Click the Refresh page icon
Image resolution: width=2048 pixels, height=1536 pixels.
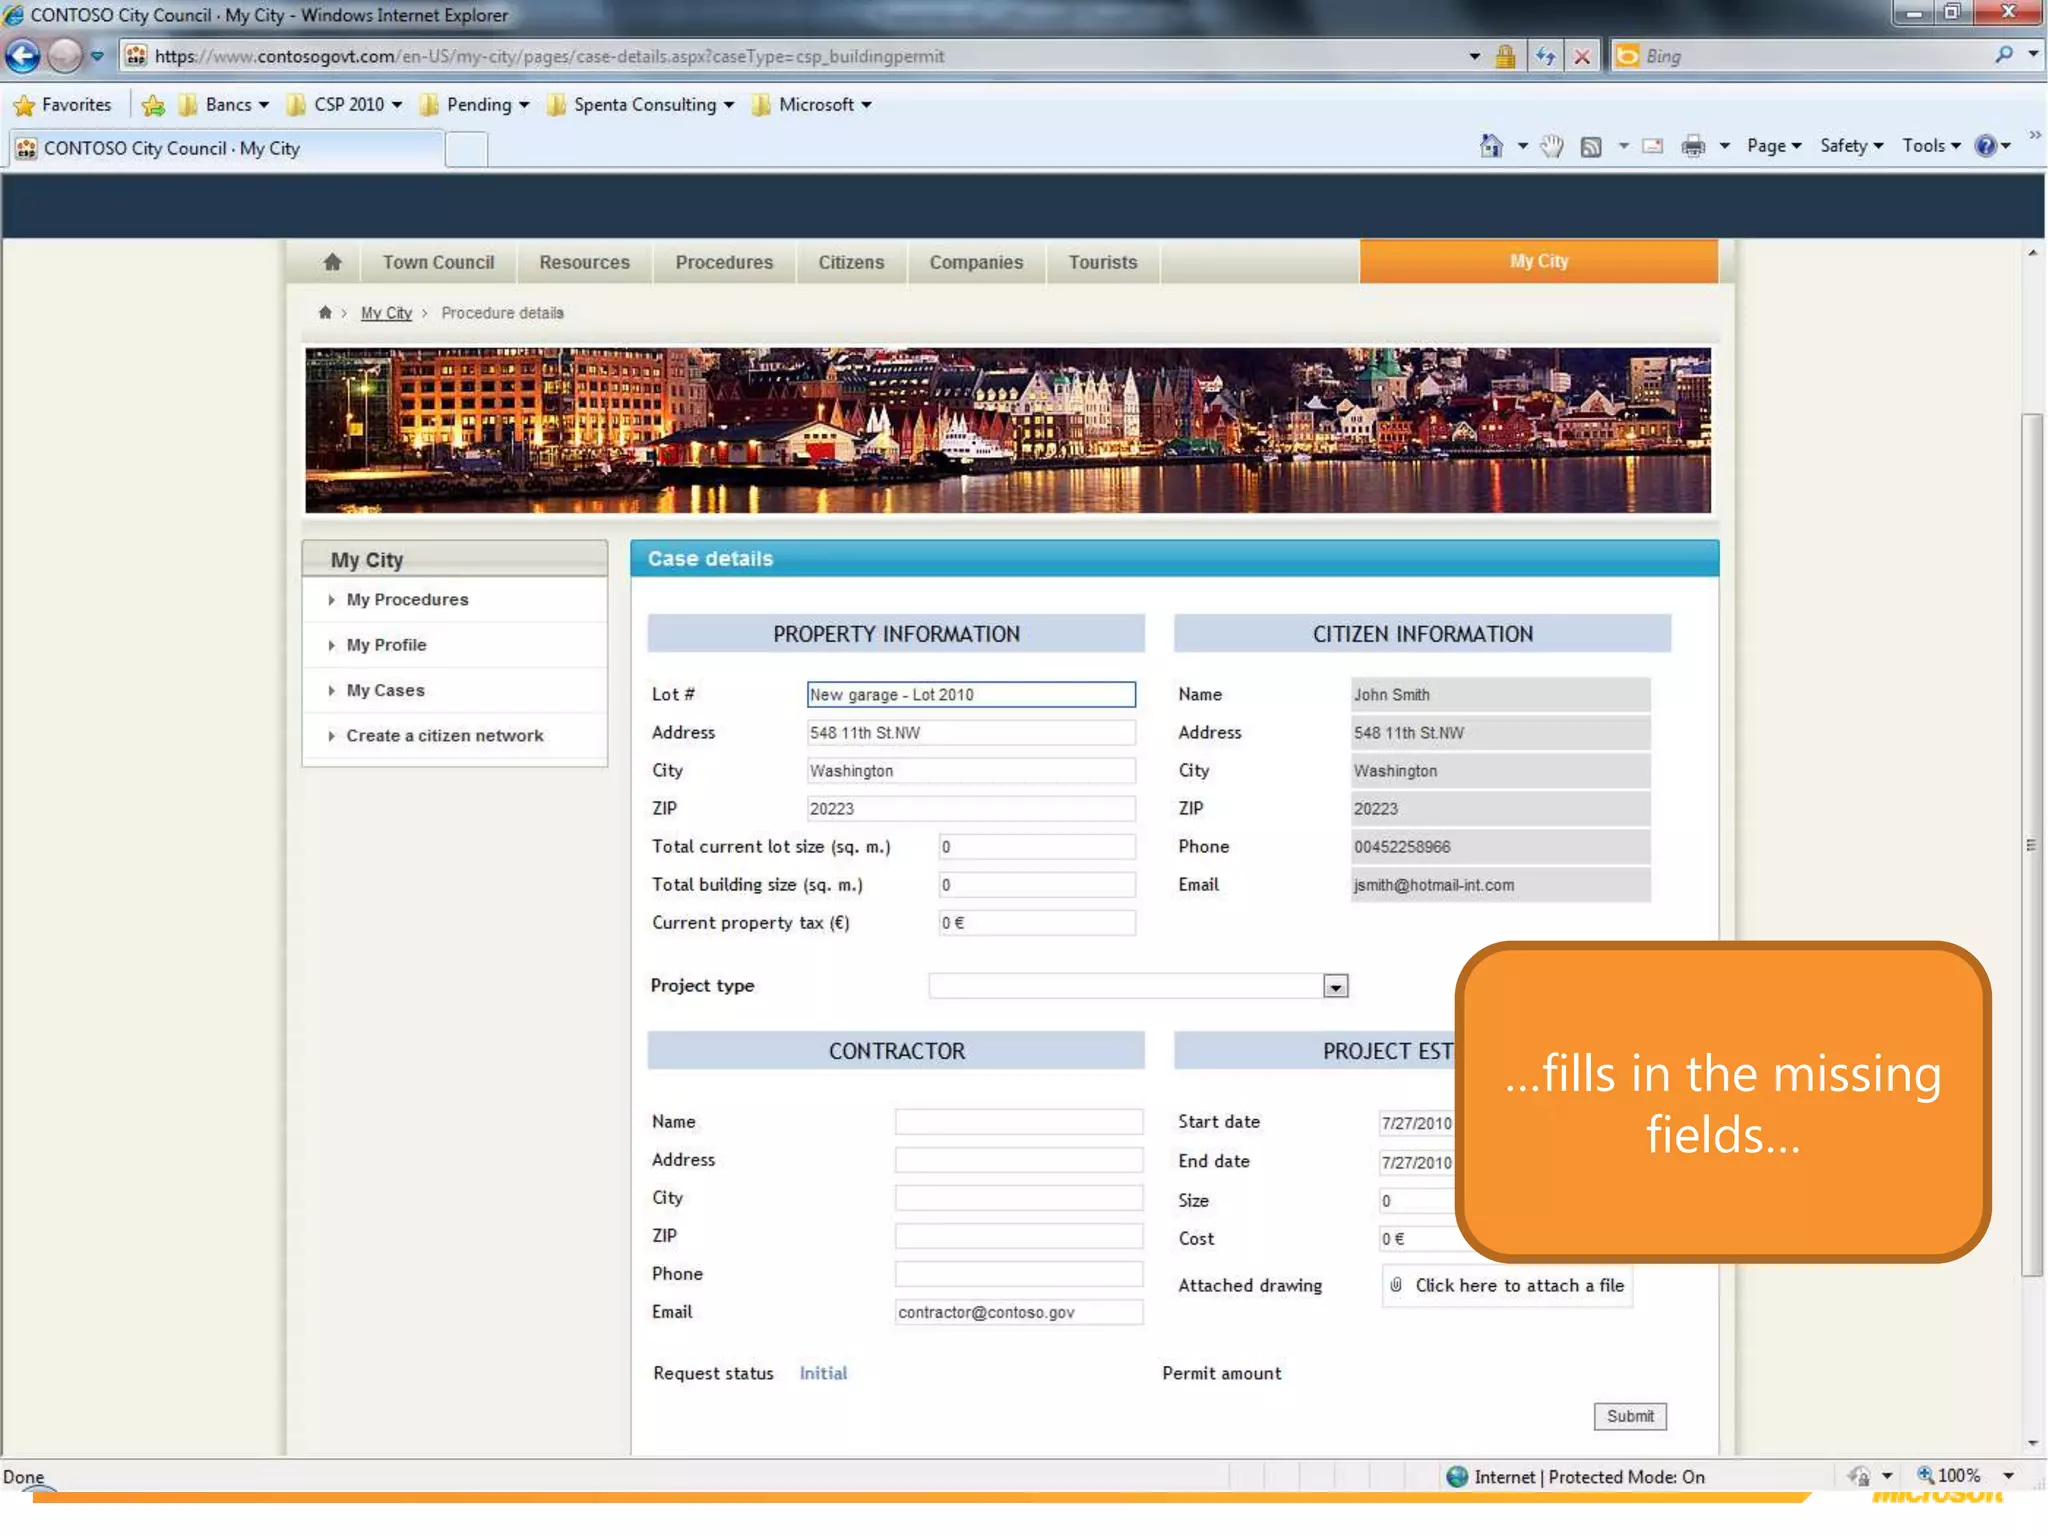pyautogui.click(x=1545, y=56)
